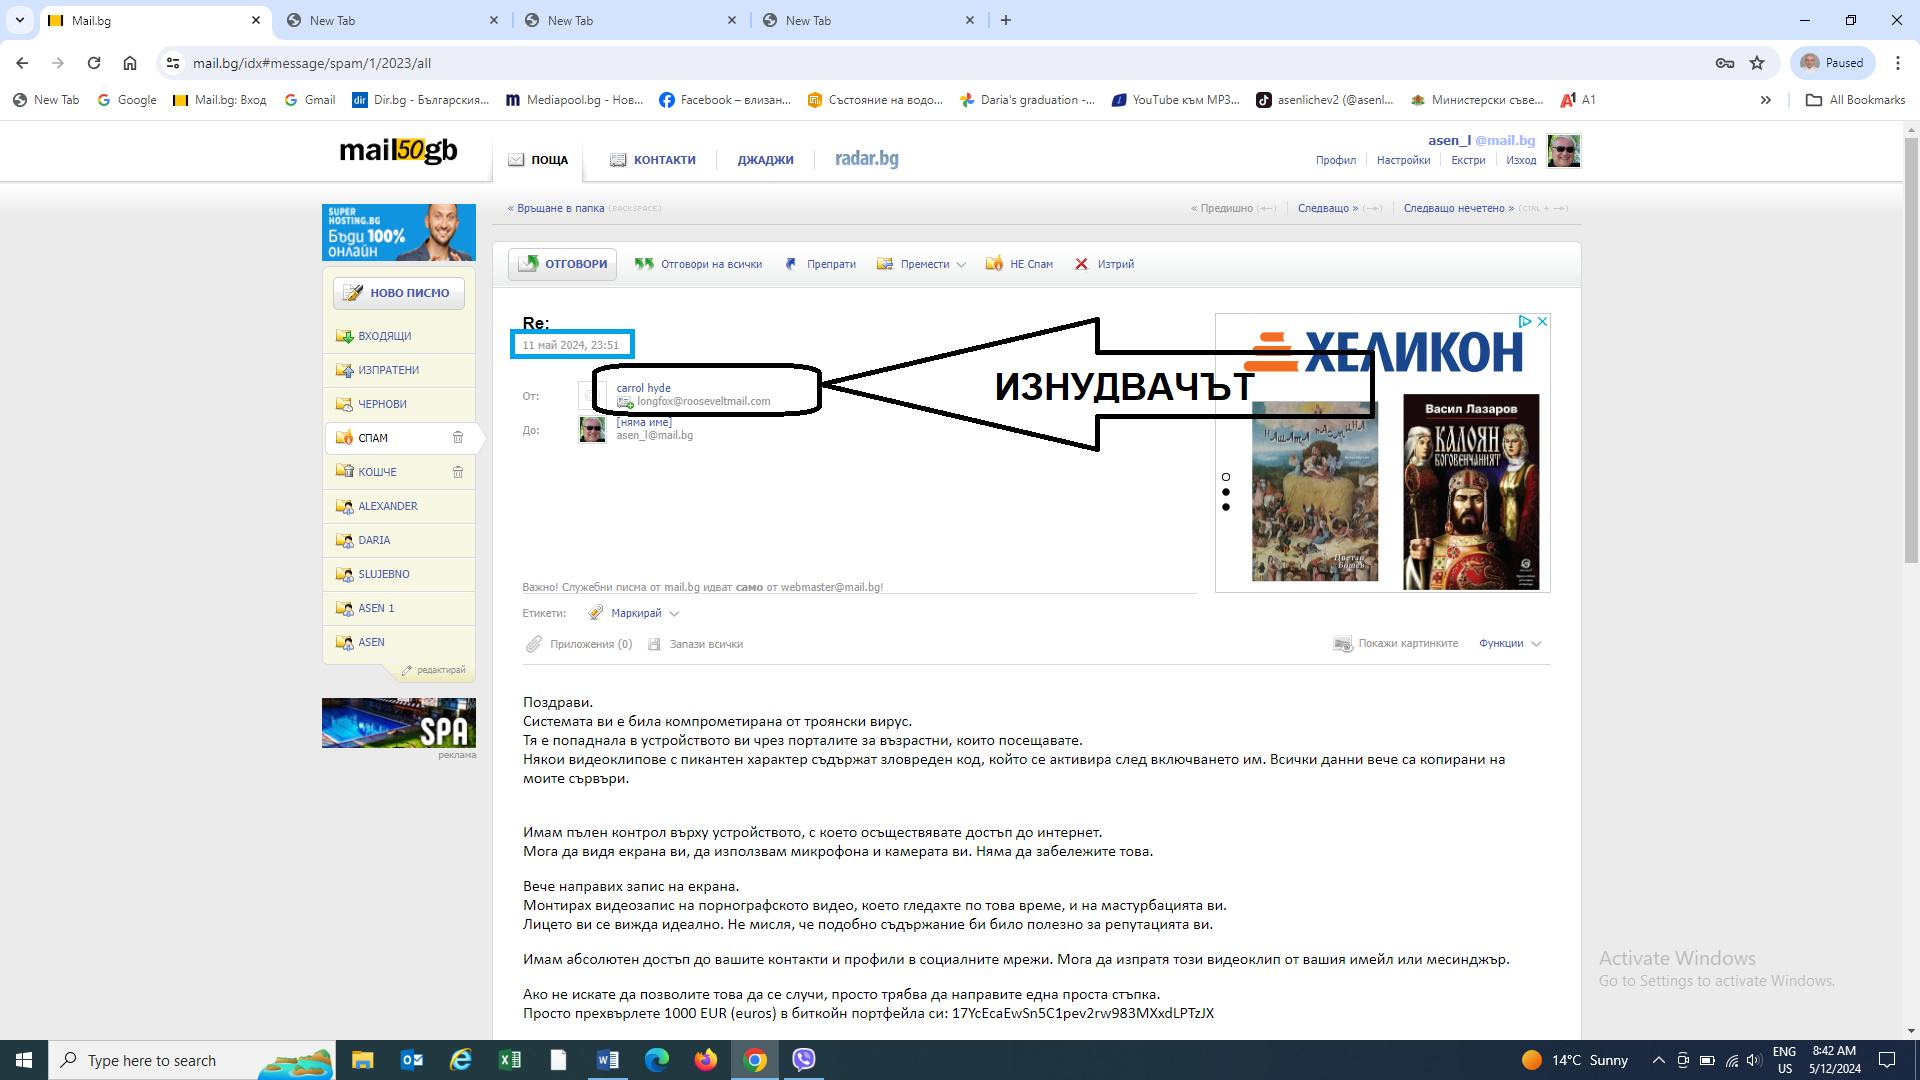The height and width of the screenshot is (1080, 1920).
Task: Expand hidden bookmarks chevron
Action: pos(1765,100)
